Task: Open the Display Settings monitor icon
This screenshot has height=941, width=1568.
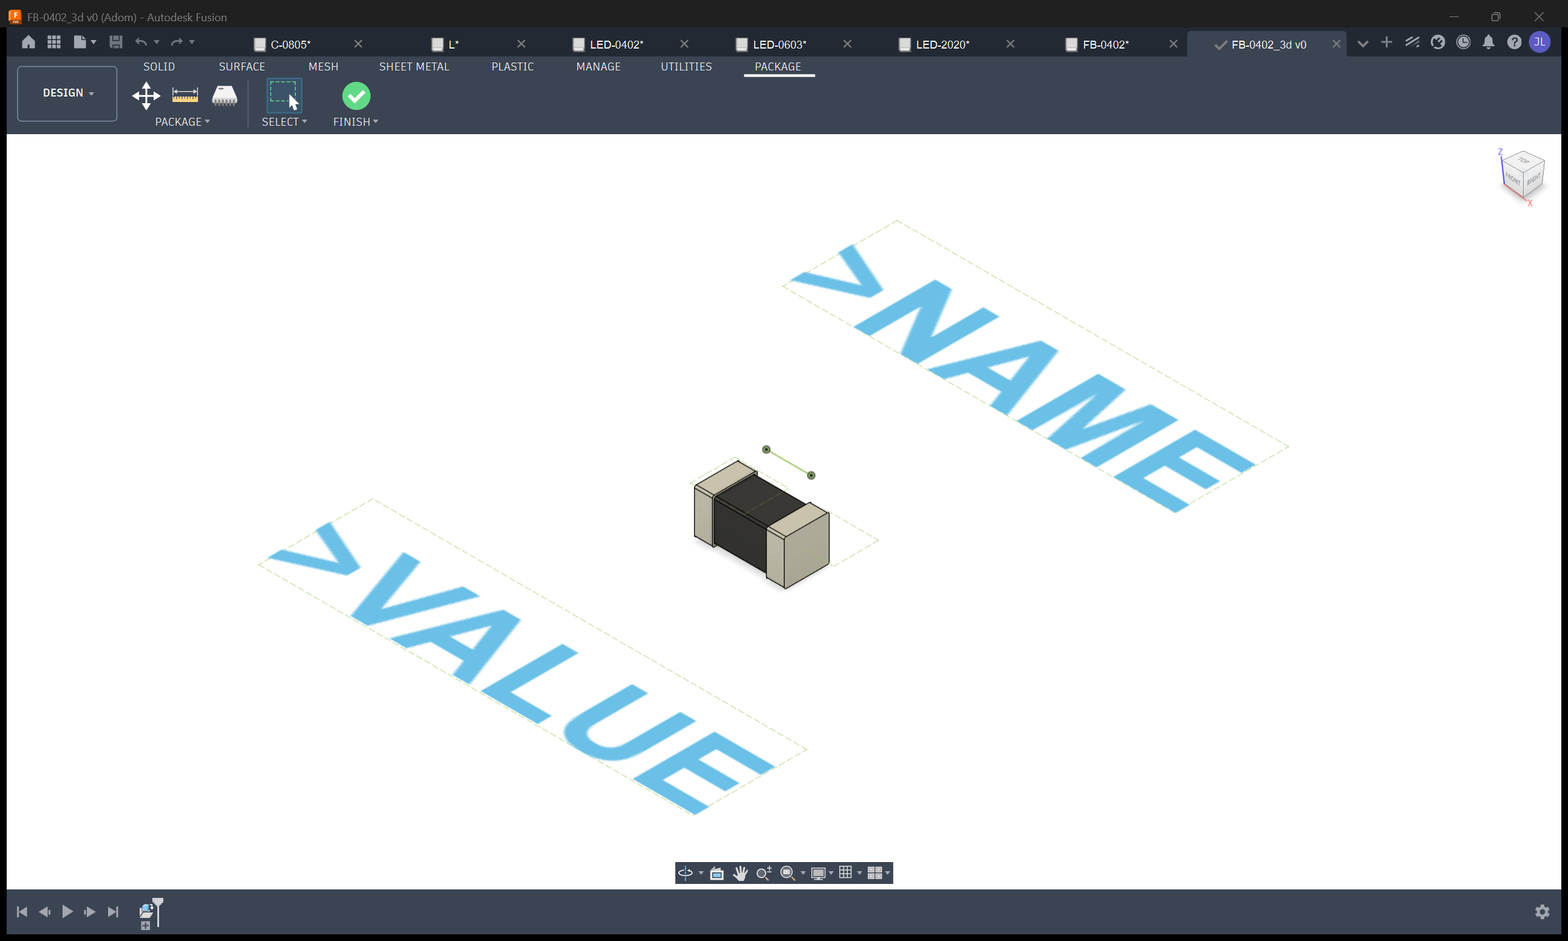Action: [818, 873]
